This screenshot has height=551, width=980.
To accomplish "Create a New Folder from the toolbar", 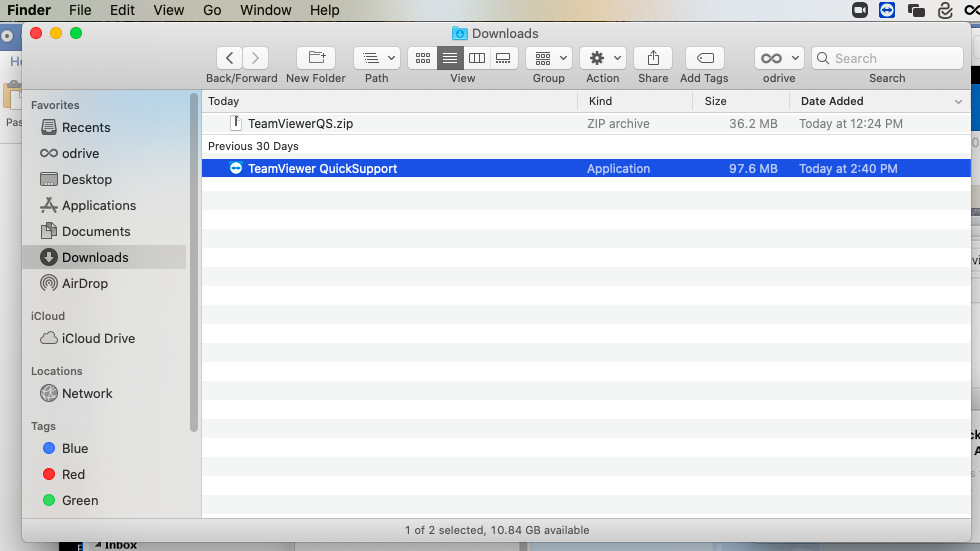I will coord(316,58).
